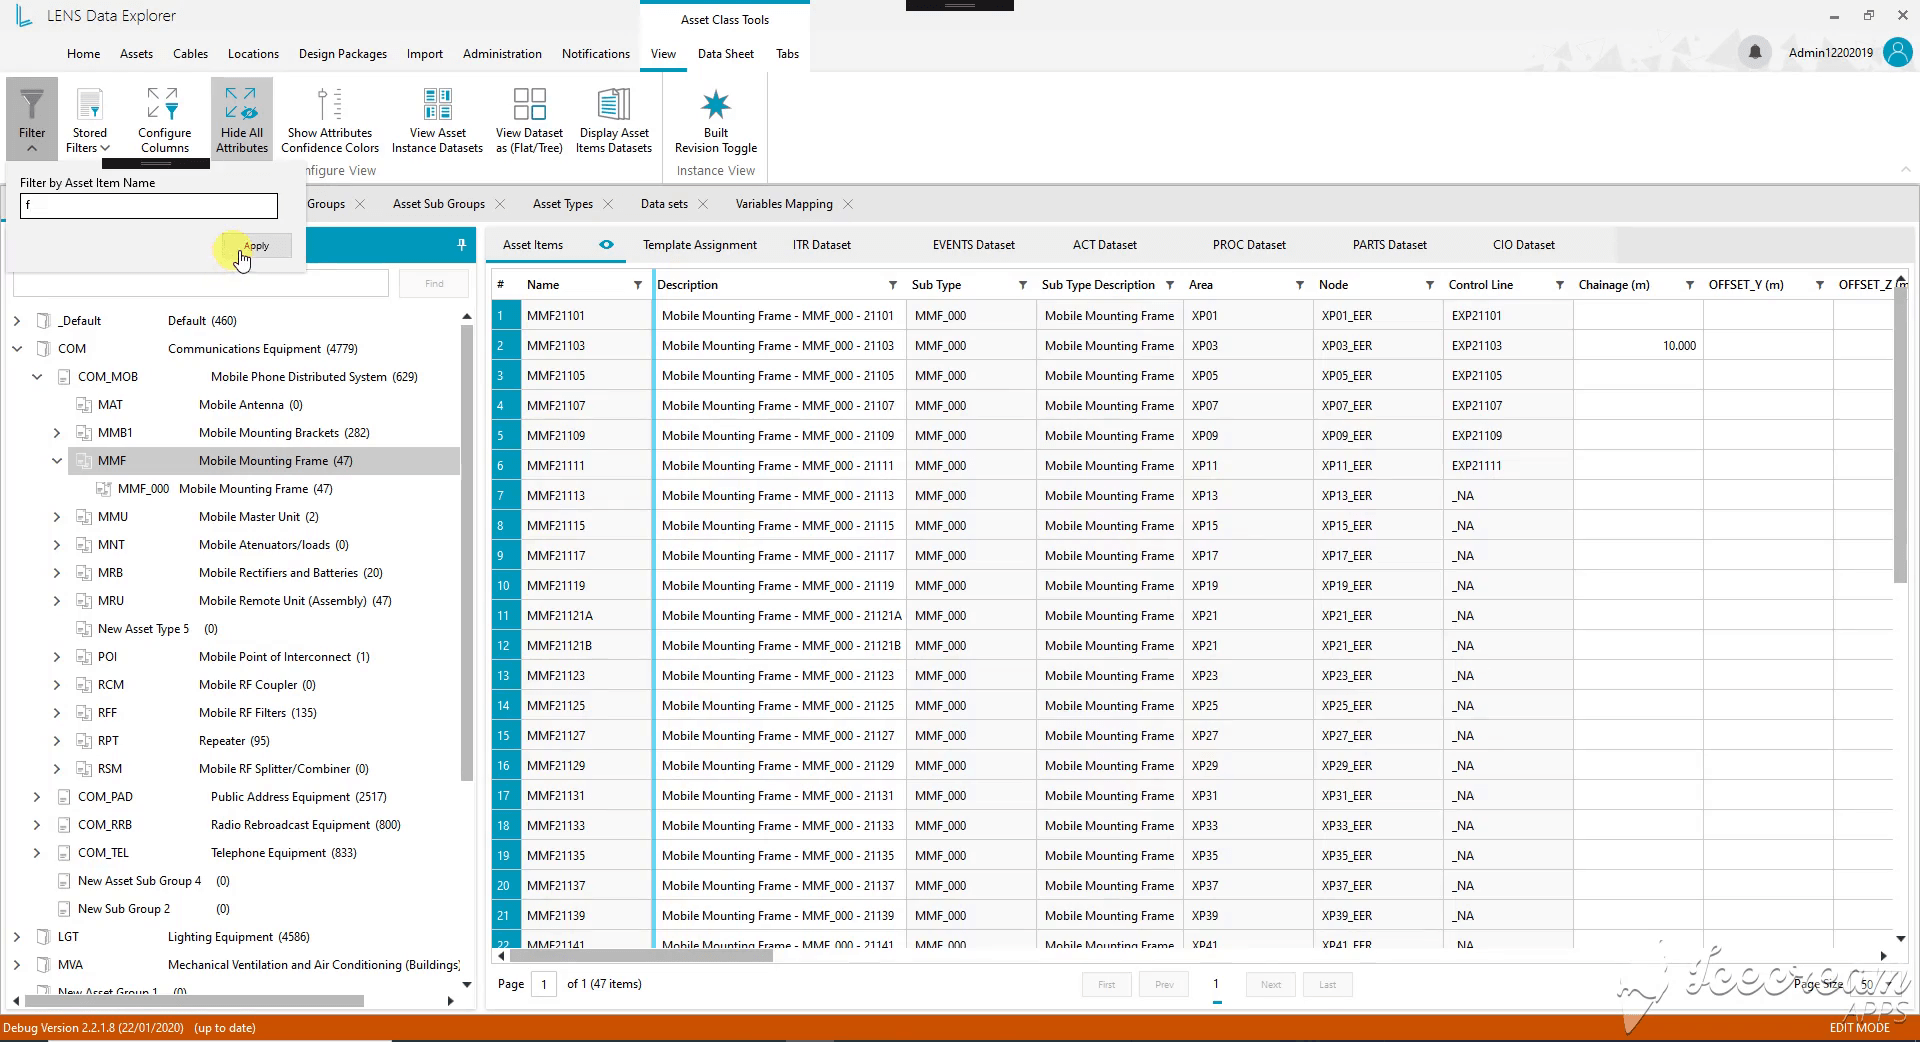Image resolution: width=1920 pixels, height=1042 pixels.
Task: Close the Data sets tab
Action: [x=703, y=204]
